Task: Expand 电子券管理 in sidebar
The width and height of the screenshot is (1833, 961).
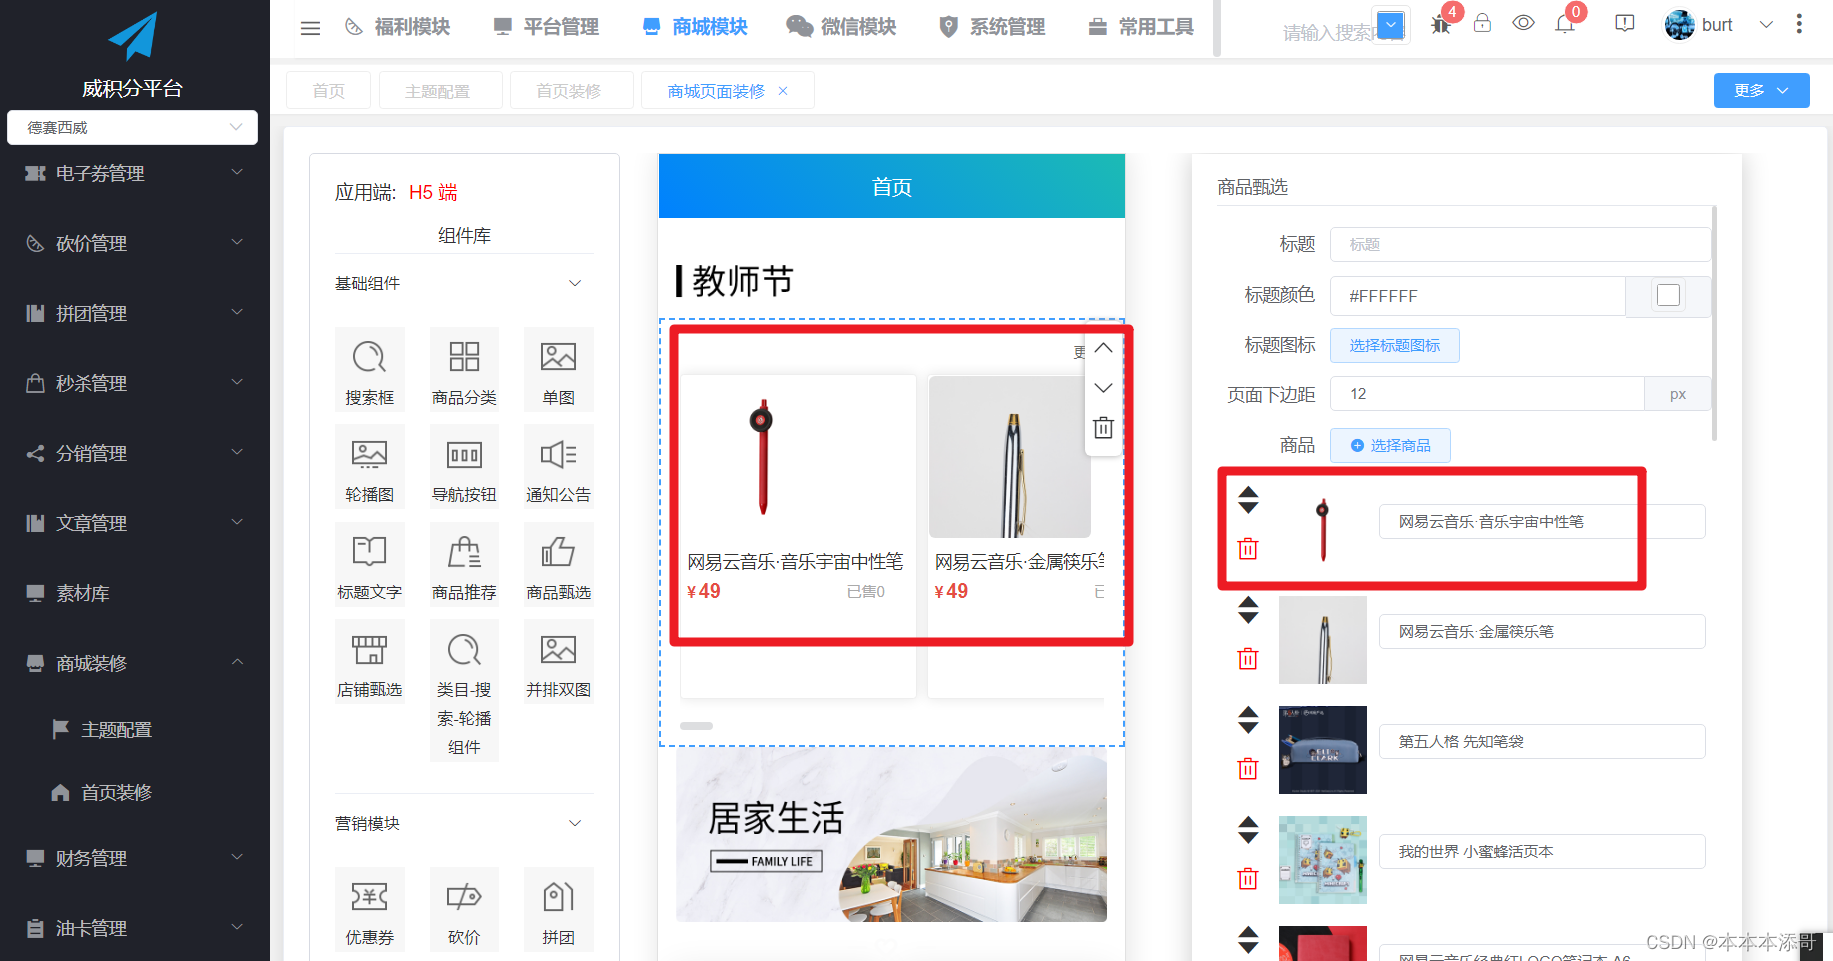Action: (x=135, y=173)
